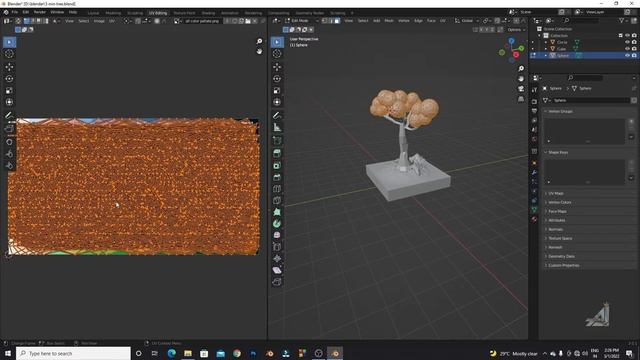The image size is (640, 360).
Task: Add a new shape key
Action: [x=631, y=162]
